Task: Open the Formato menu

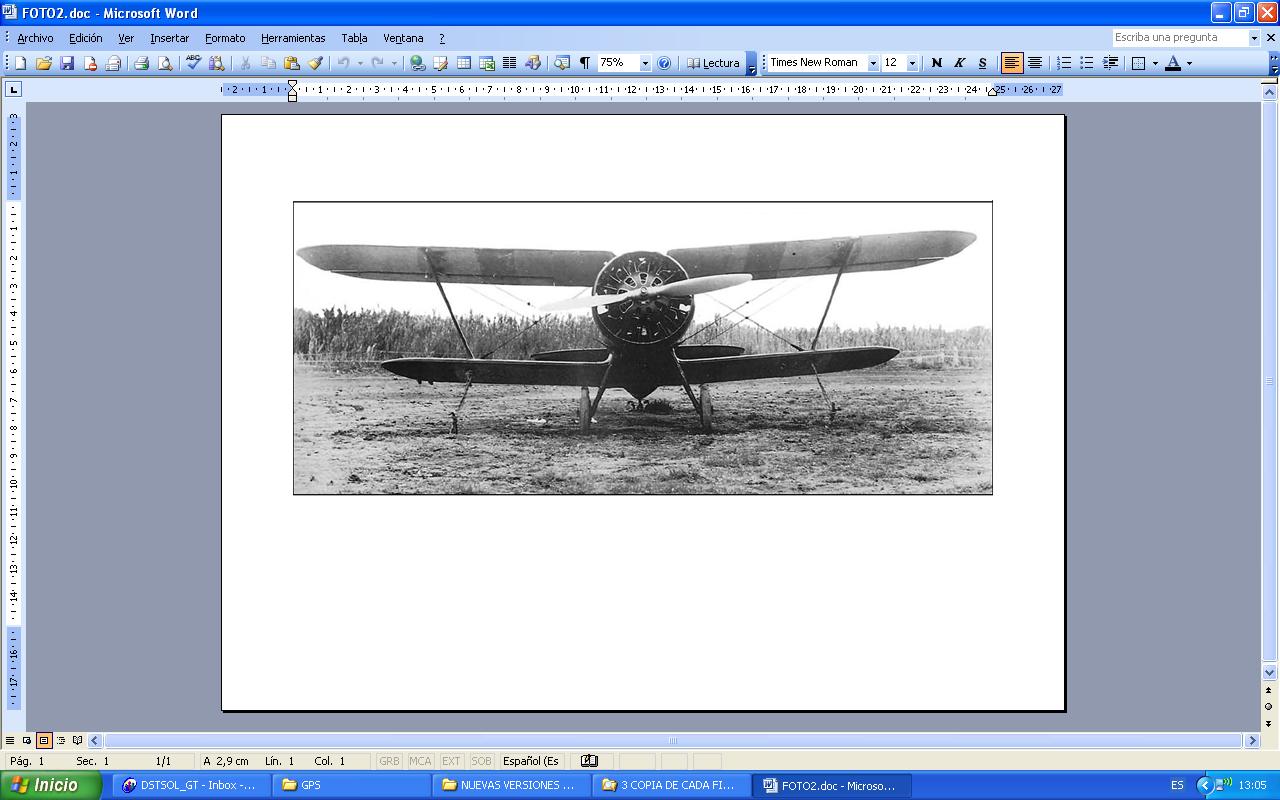Action: (225, 38)
